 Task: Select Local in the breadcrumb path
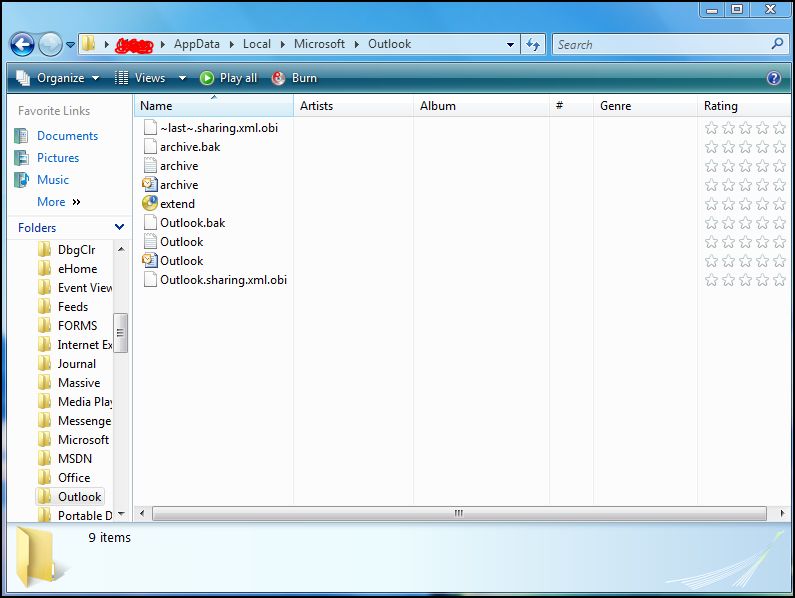257,44
